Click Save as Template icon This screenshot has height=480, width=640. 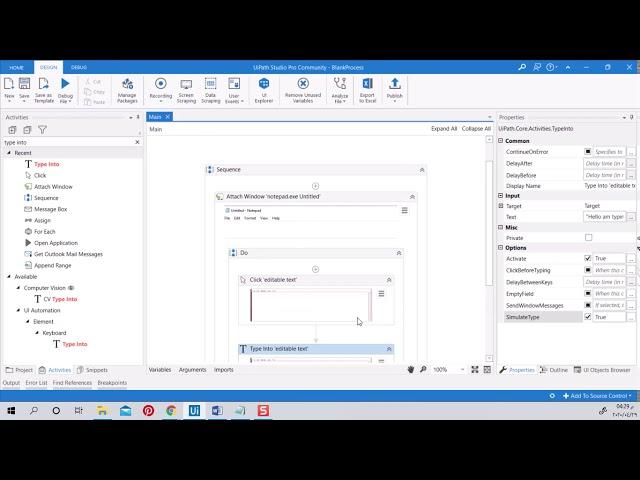point(44,84)
